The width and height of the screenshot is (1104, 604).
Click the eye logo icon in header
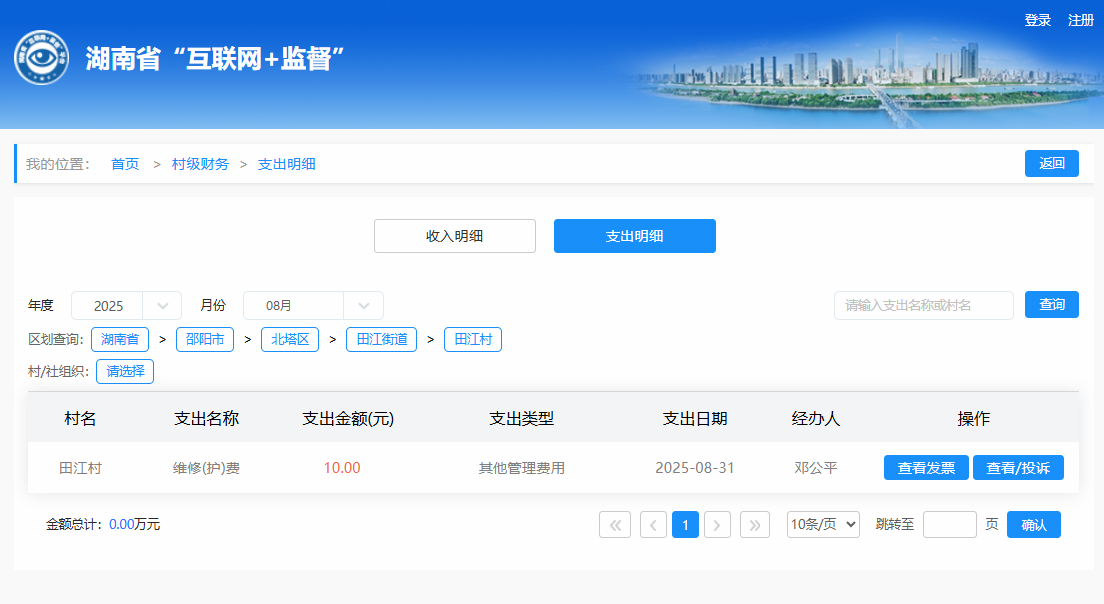pyautogui.click(x=42, y=58)
